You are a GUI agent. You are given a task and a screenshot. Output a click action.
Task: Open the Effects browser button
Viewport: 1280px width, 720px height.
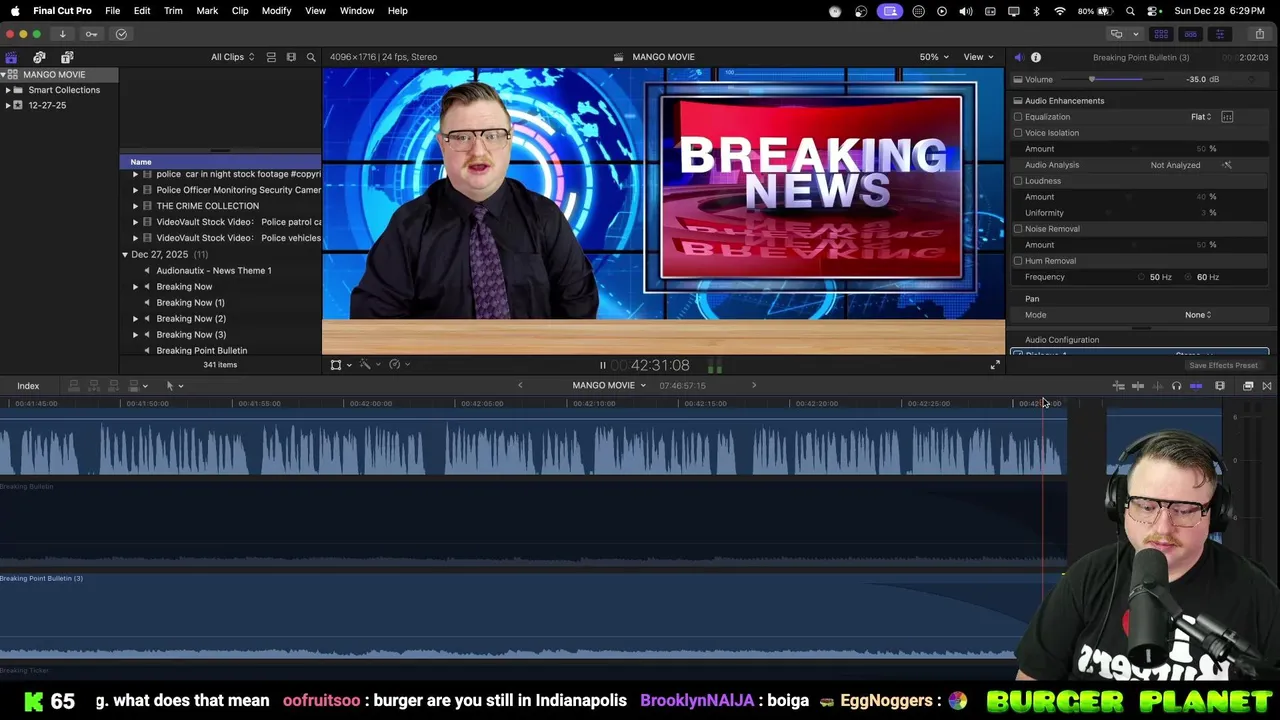coord(1248,386)
